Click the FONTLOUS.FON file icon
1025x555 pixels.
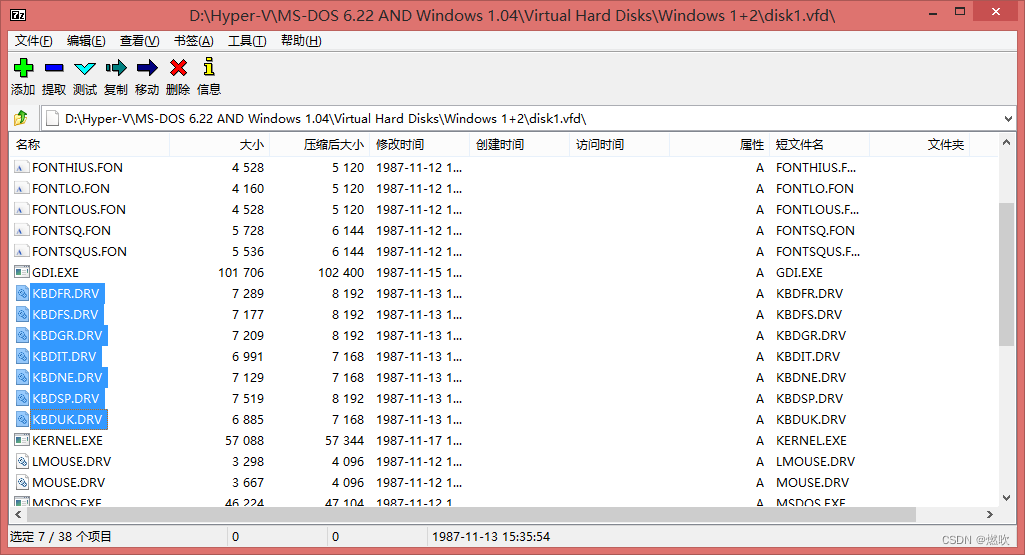pyautogui.click(x=22, y=209)
